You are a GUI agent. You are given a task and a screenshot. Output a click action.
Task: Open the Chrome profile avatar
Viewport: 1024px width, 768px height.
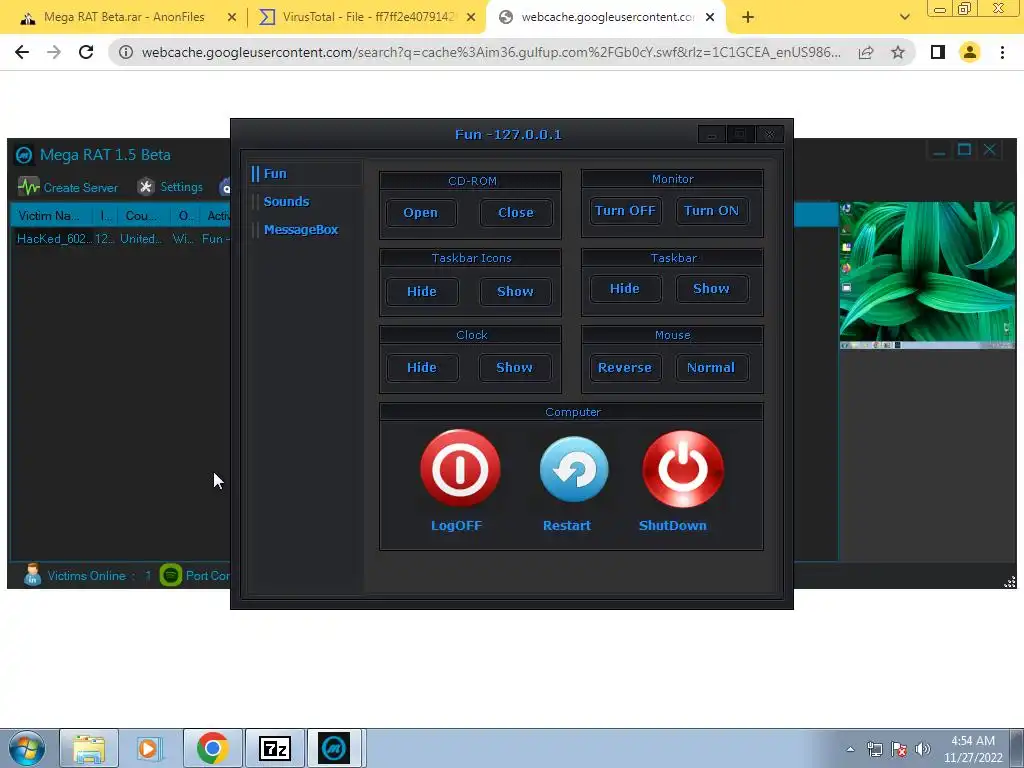coord(970,52)
